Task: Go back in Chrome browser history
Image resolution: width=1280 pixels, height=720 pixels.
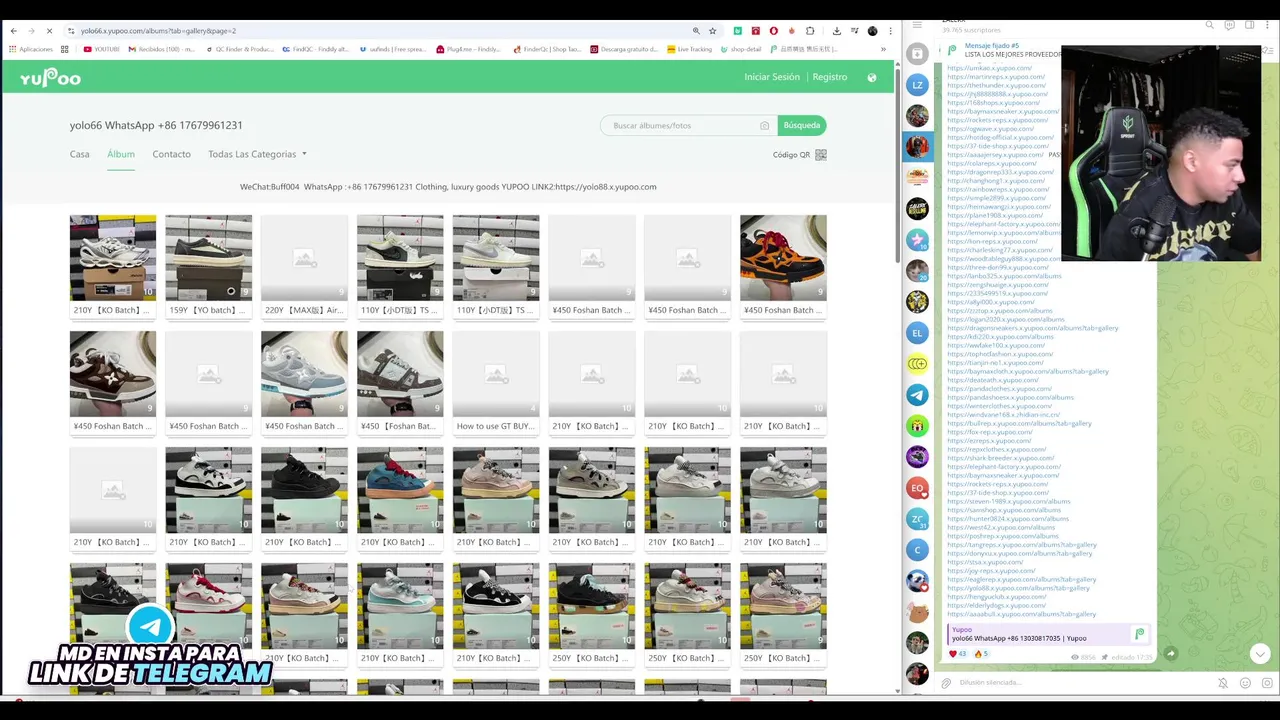Action: click(14, 31)
